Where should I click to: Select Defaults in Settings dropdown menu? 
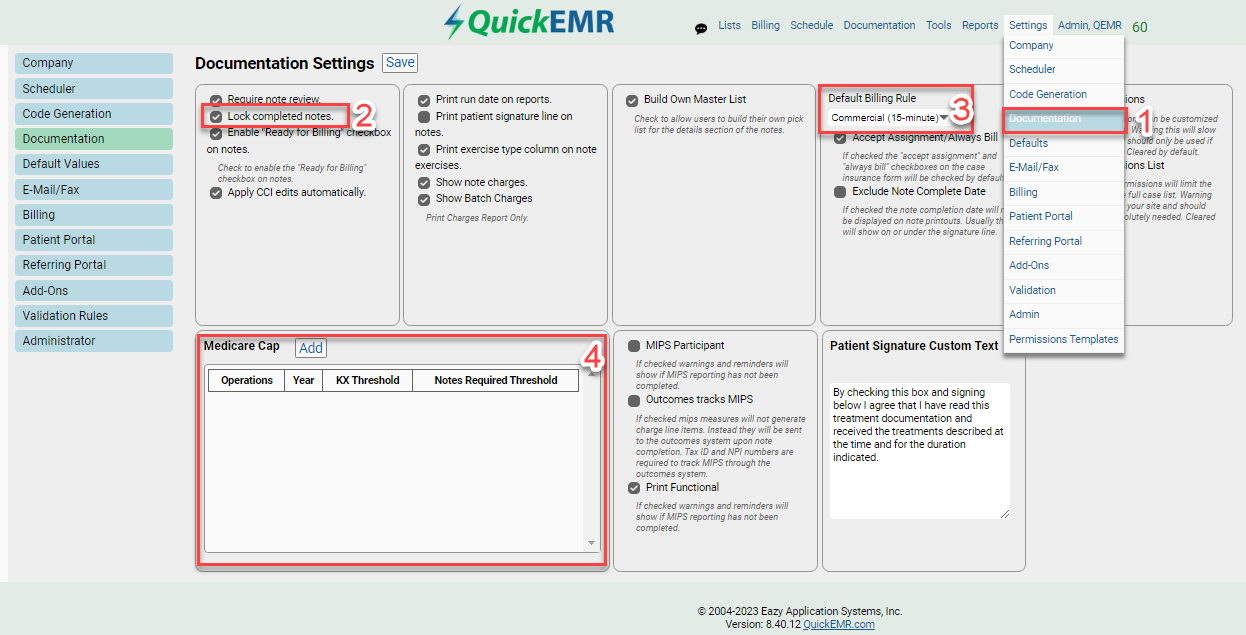[1064, 143]
